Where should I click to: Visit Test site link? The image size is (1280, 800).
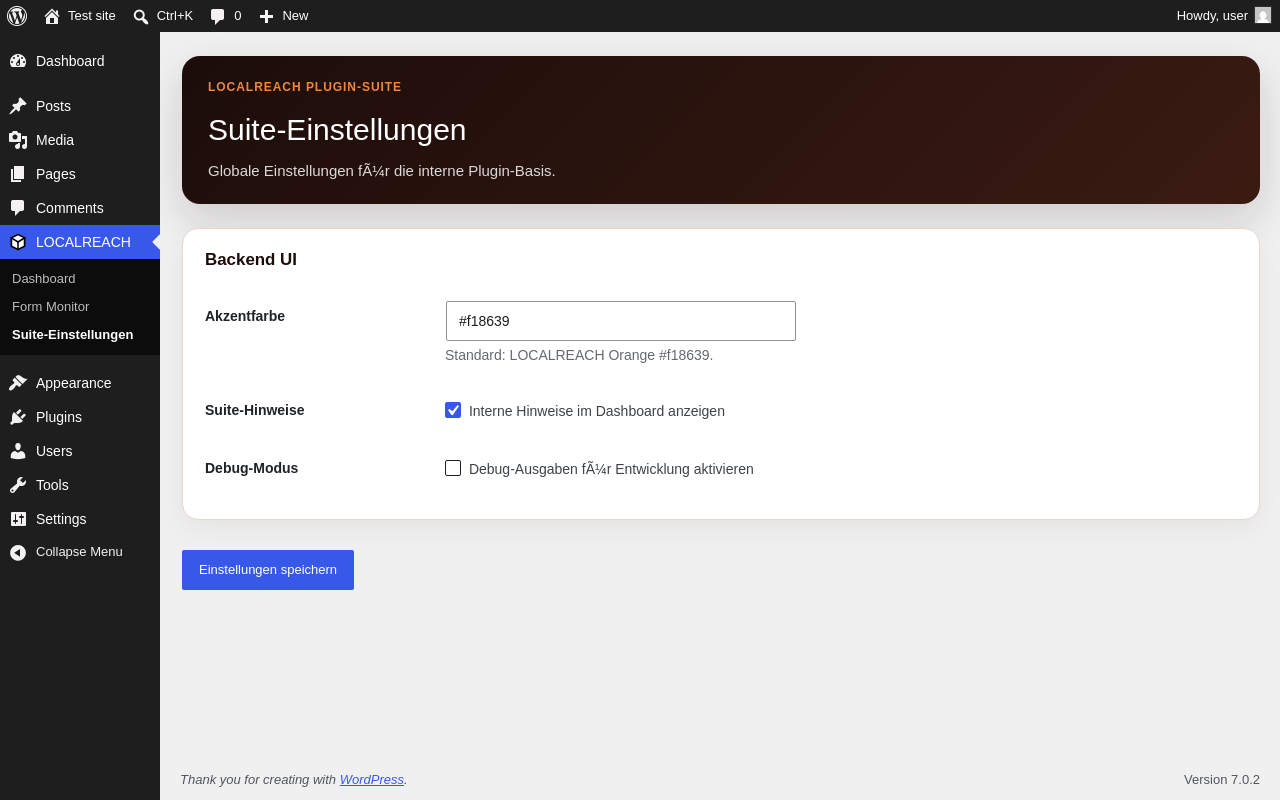(80, 16)
